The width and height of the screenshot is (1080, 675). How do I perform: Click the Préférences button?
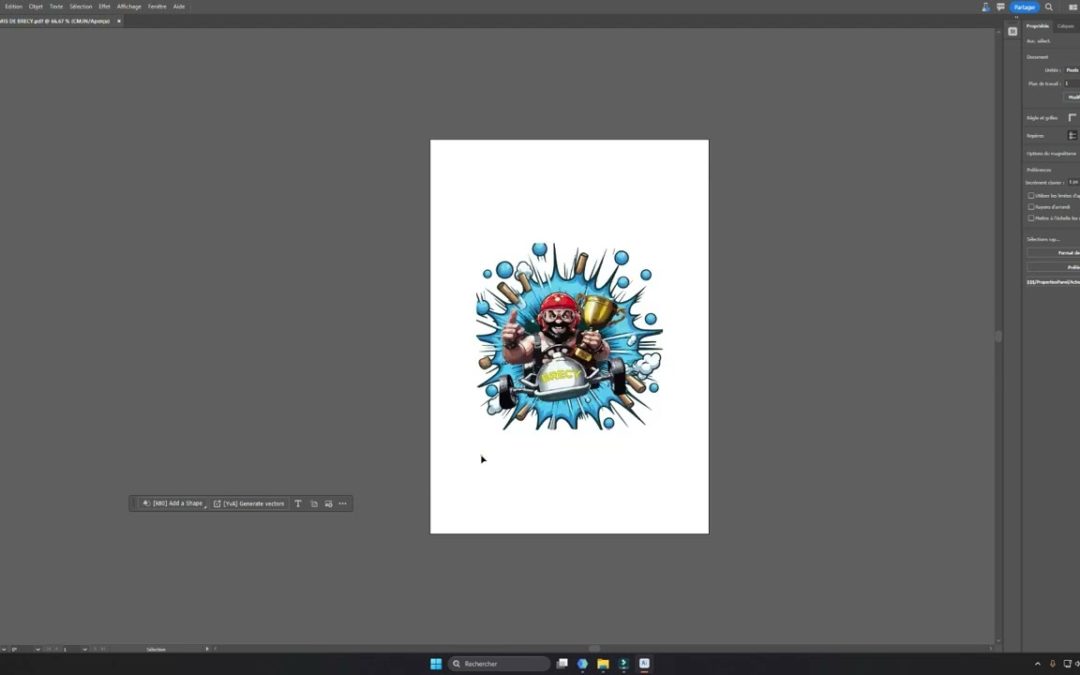1054,267
